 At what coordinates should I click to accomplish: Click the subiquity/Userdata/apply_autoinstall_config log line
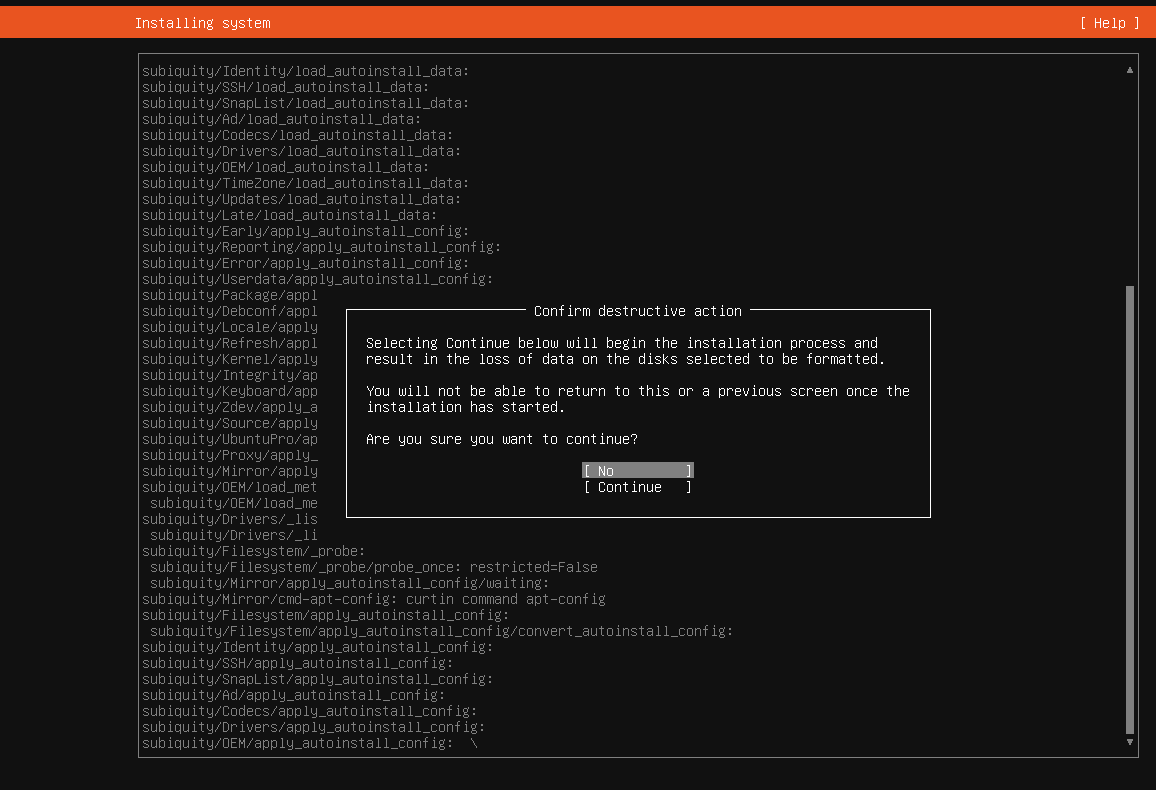317,279
